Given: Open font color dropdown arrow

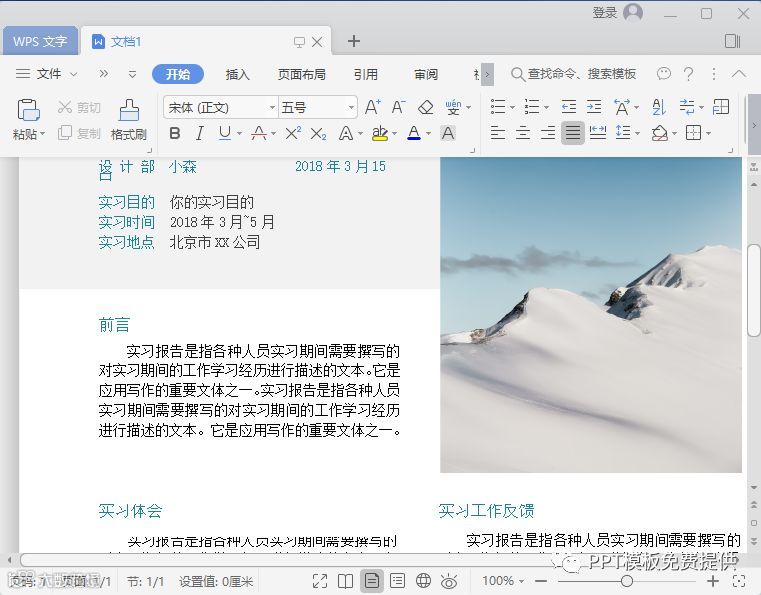Looking at the screenshot, I should coord(429,133).
